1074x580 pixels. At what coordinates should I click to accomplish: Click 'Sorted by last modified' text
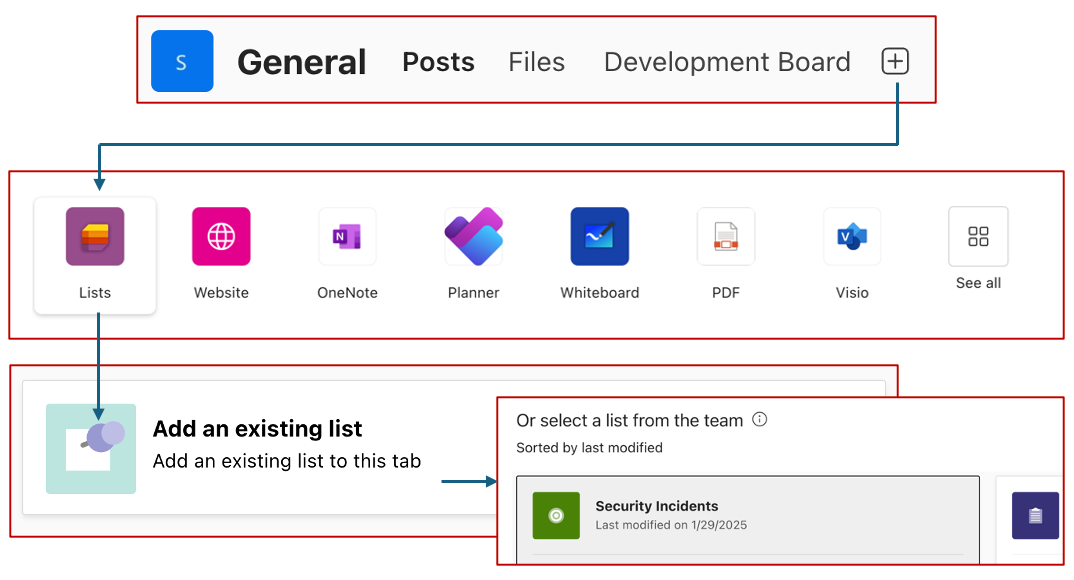(x=589, y=448)
